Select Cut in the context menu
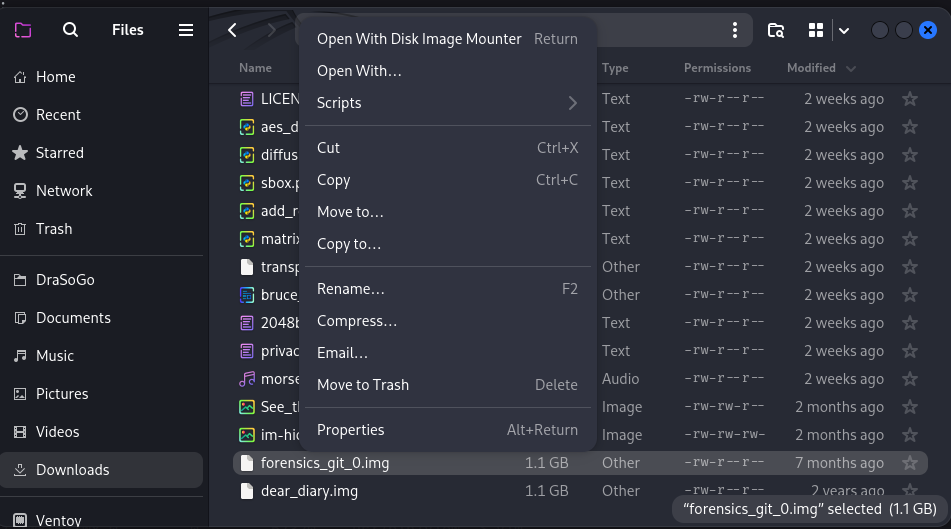 click(x=448, y=148)
